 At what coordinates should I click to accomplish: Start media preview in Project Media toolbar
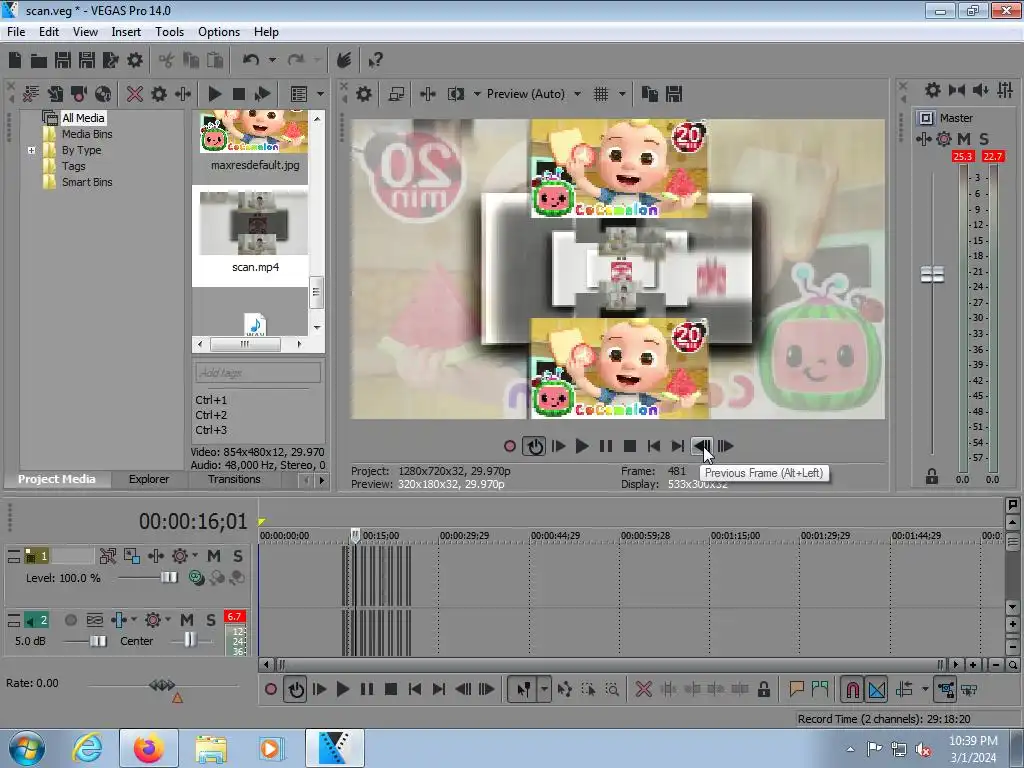pyautogui.click(x=214, y=94)
